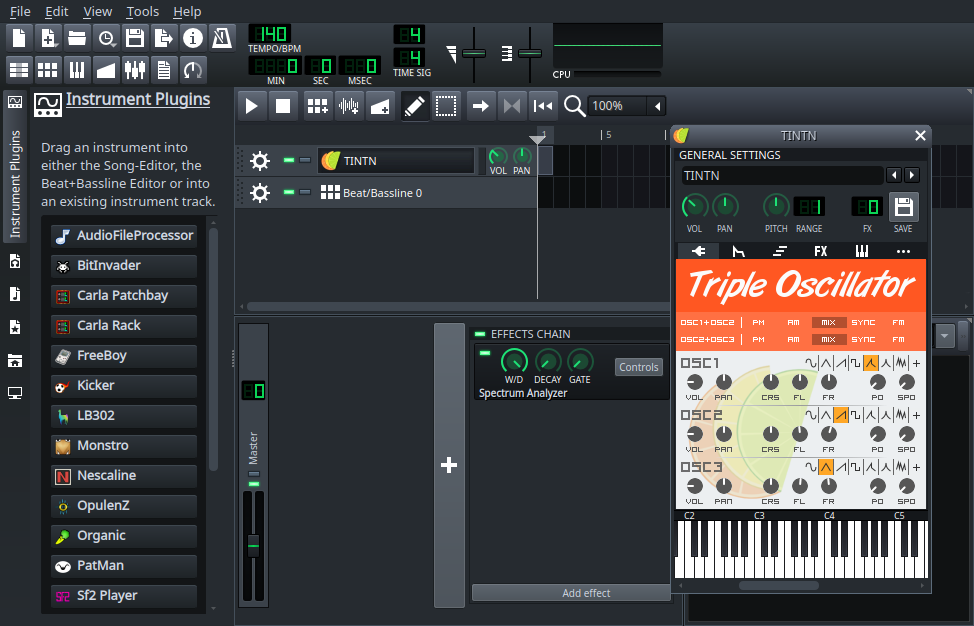
Task: Open new-from-template dropdown
Action: click(48, 39)
